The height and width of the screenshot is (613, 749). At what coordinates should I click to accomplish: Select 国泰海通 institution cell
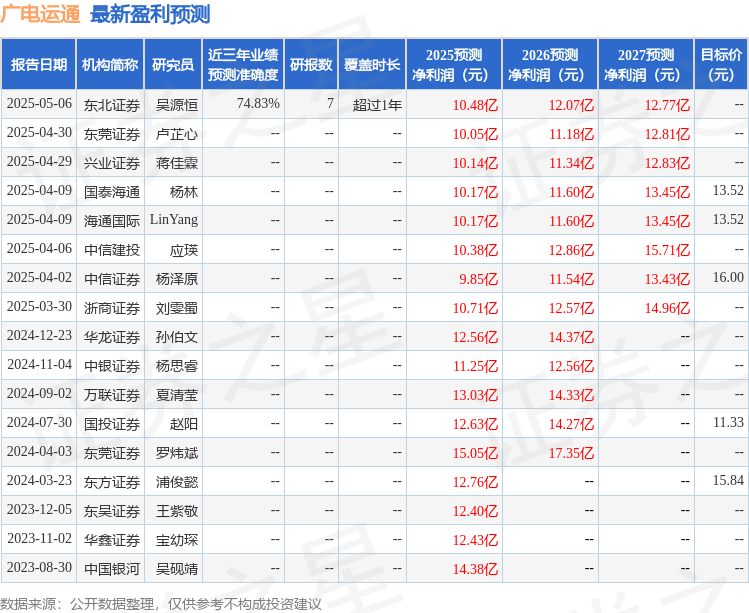[112, 192]
